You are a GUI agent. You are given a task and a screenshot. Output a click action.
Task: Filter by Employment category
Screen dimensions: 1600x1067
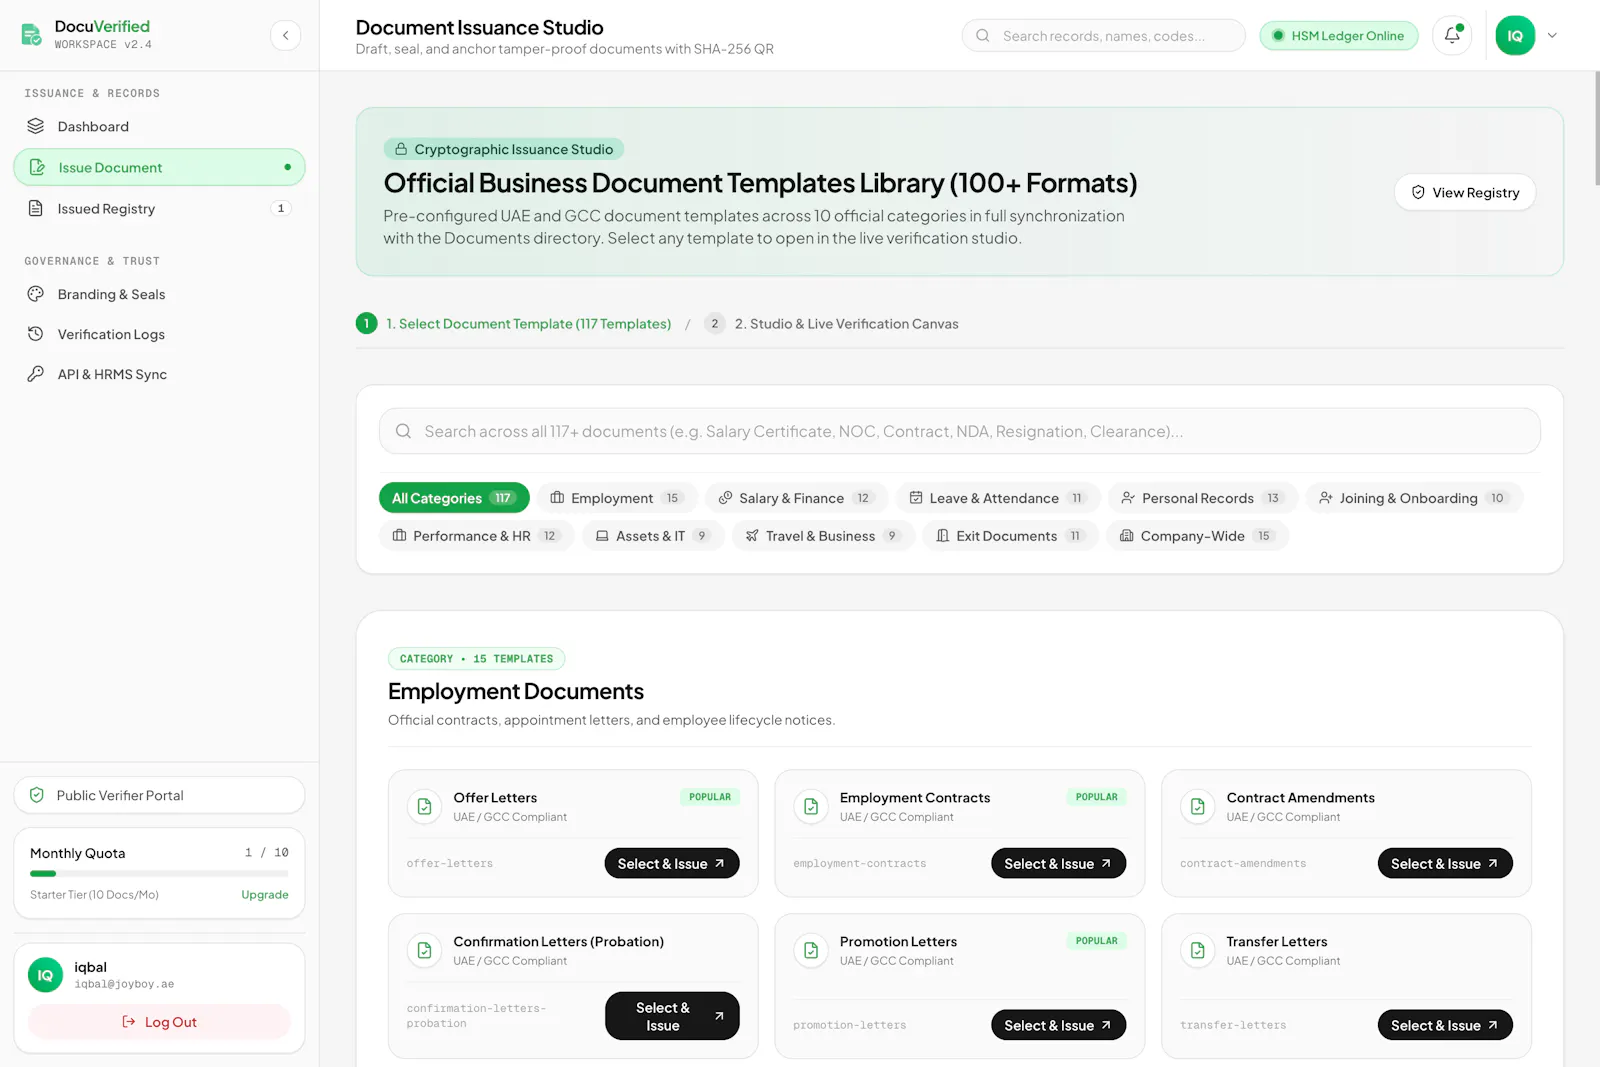pyautogui.click(x=616, y=498)
